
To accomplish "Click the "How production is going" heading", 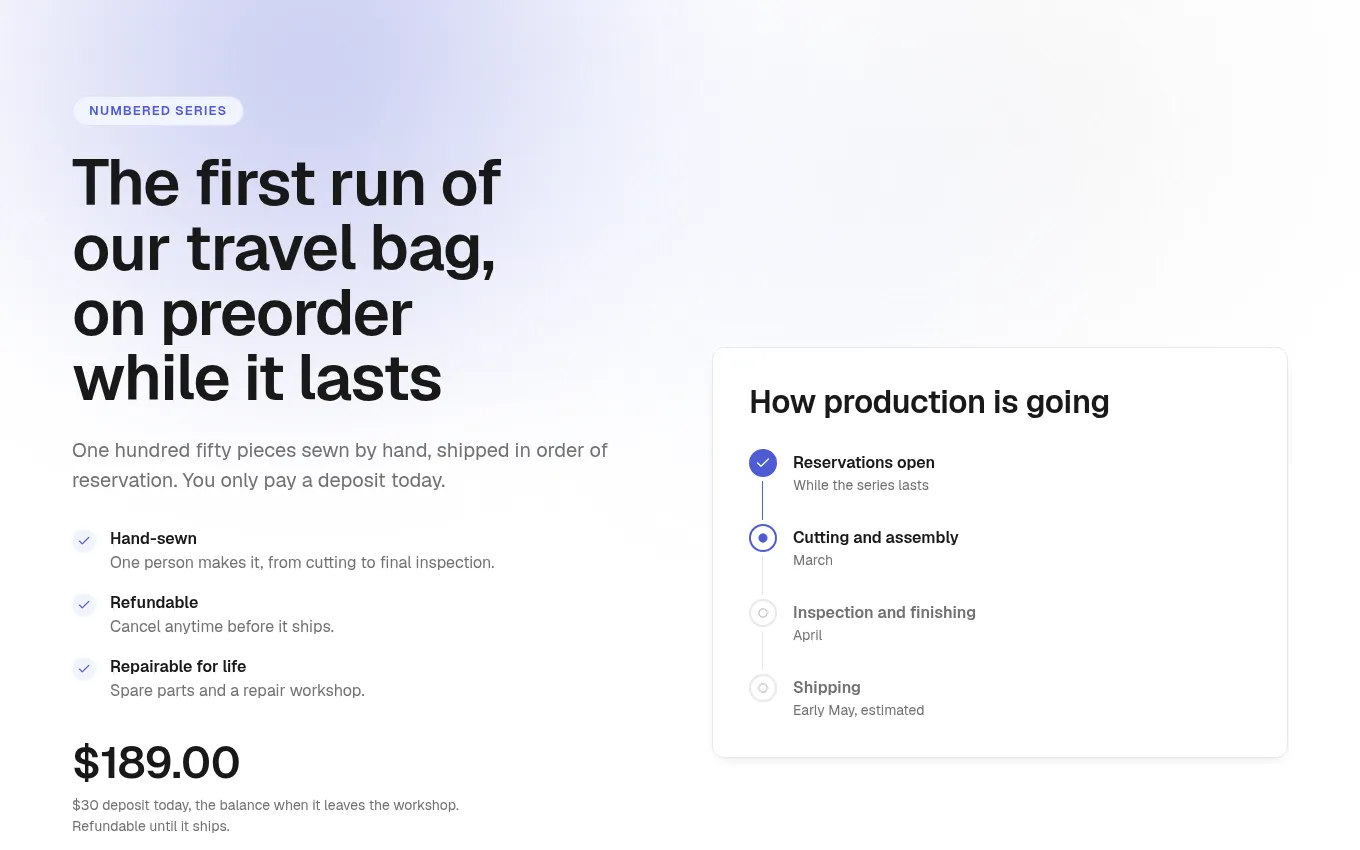I will pyautogui.click(x=929, y=402).
